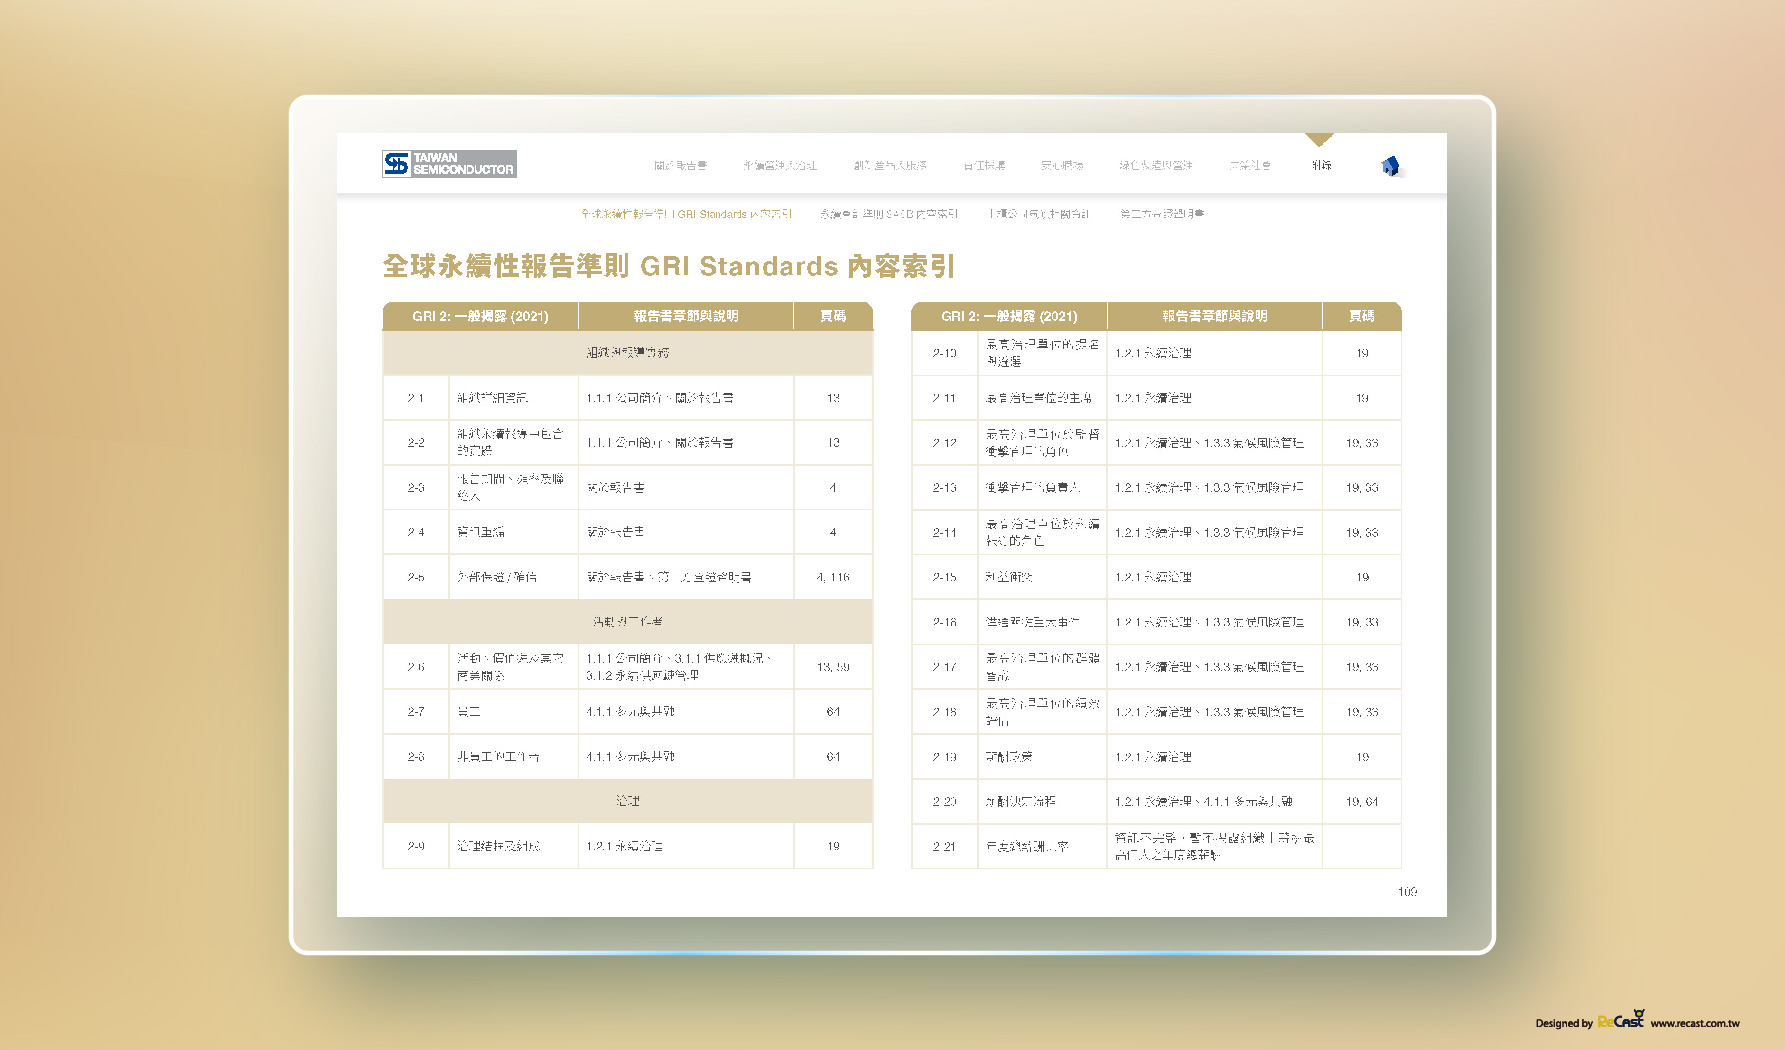The width and height of the screenshot is (1785, 1050).
Task: Open the 附錄 tab in top navigation
Action: click(1321, 165)
